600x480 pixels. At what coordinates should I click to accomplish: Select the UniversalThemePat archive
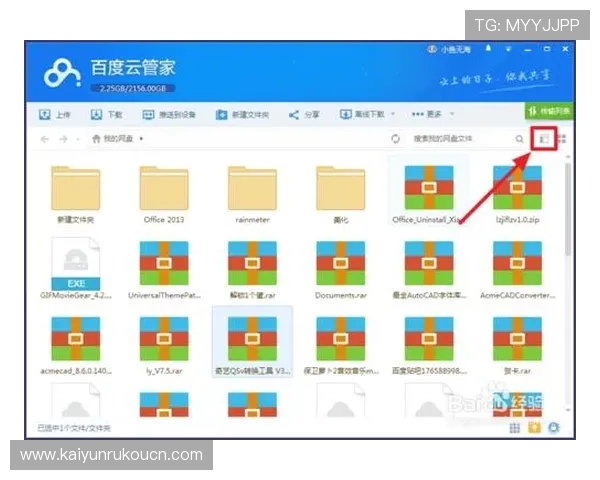164,270
